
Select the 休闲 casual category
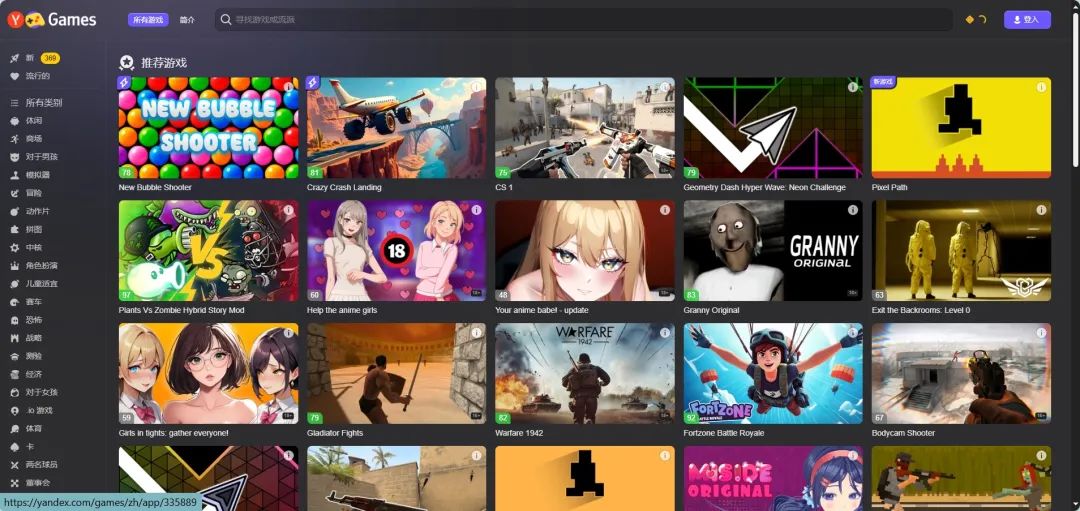coord(26,121)
